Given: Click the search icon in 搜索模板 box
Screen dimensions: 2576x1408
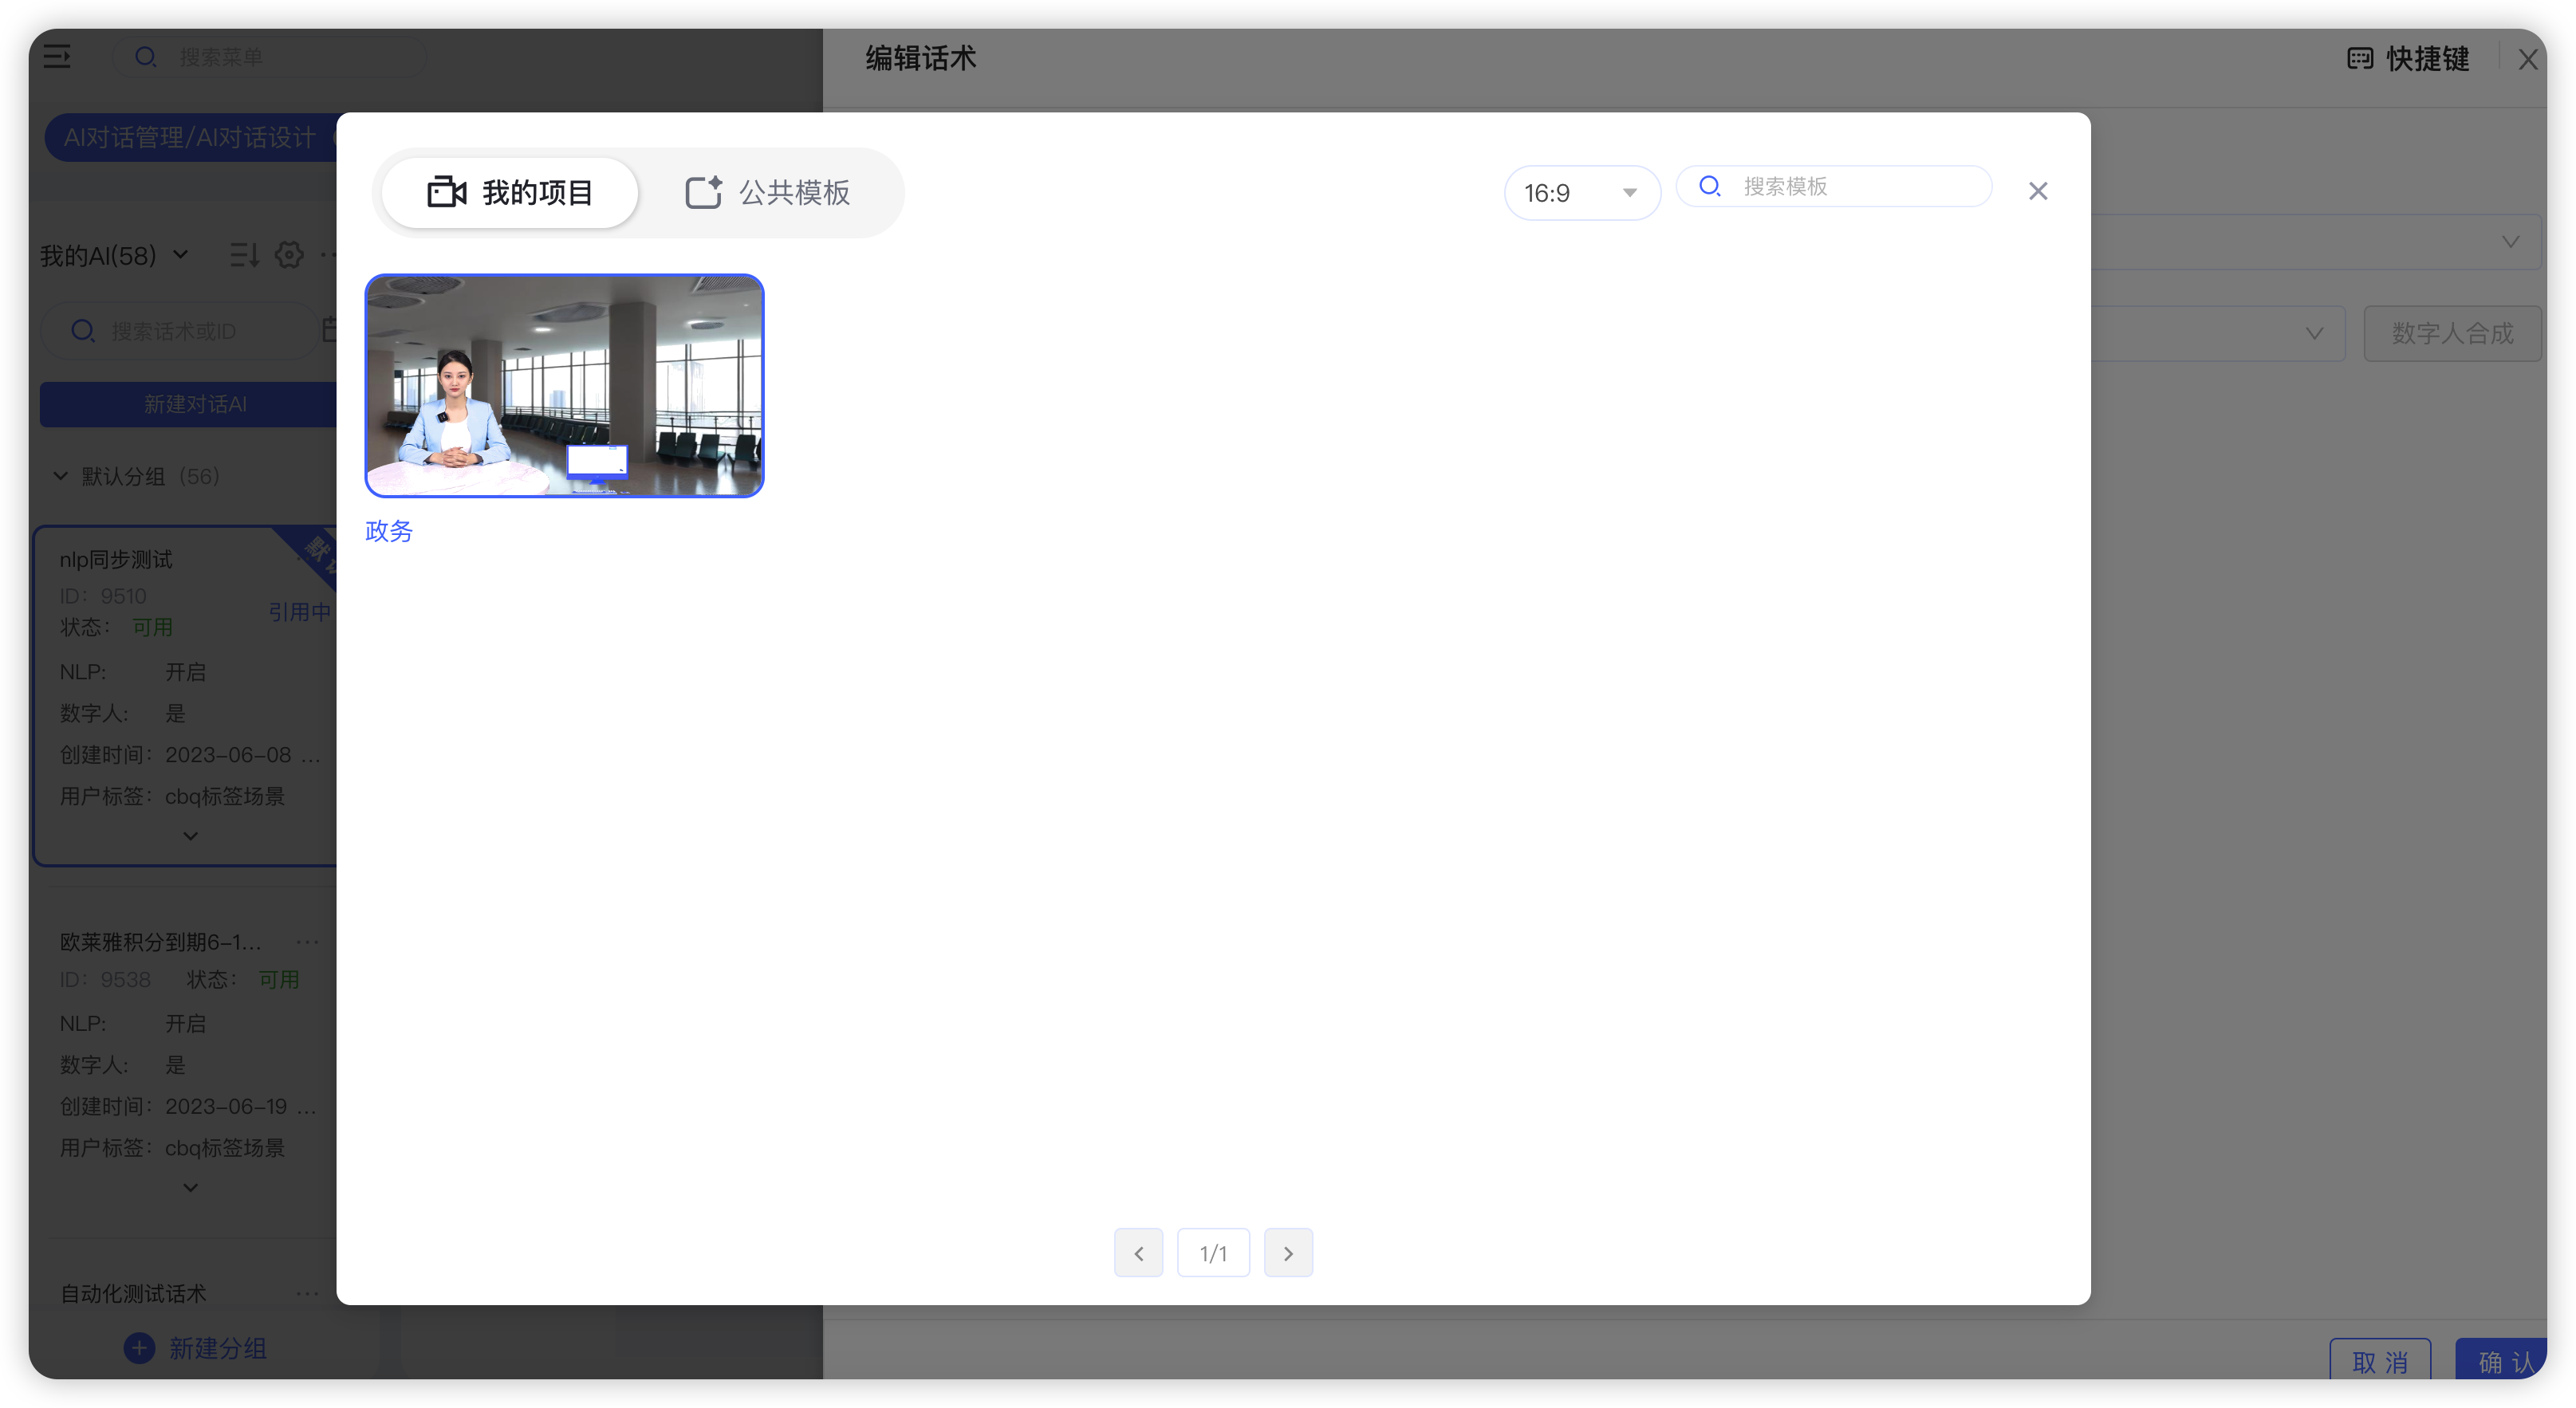Looking at the screenshot, I should pyautogui.click(x=1710, y=187).
